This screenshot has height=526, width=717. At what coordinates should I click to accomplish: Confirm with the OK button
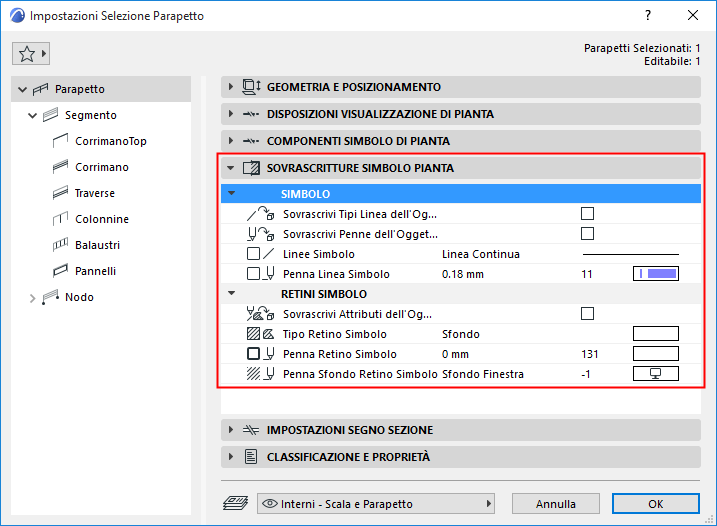click(x=655, y=504)
